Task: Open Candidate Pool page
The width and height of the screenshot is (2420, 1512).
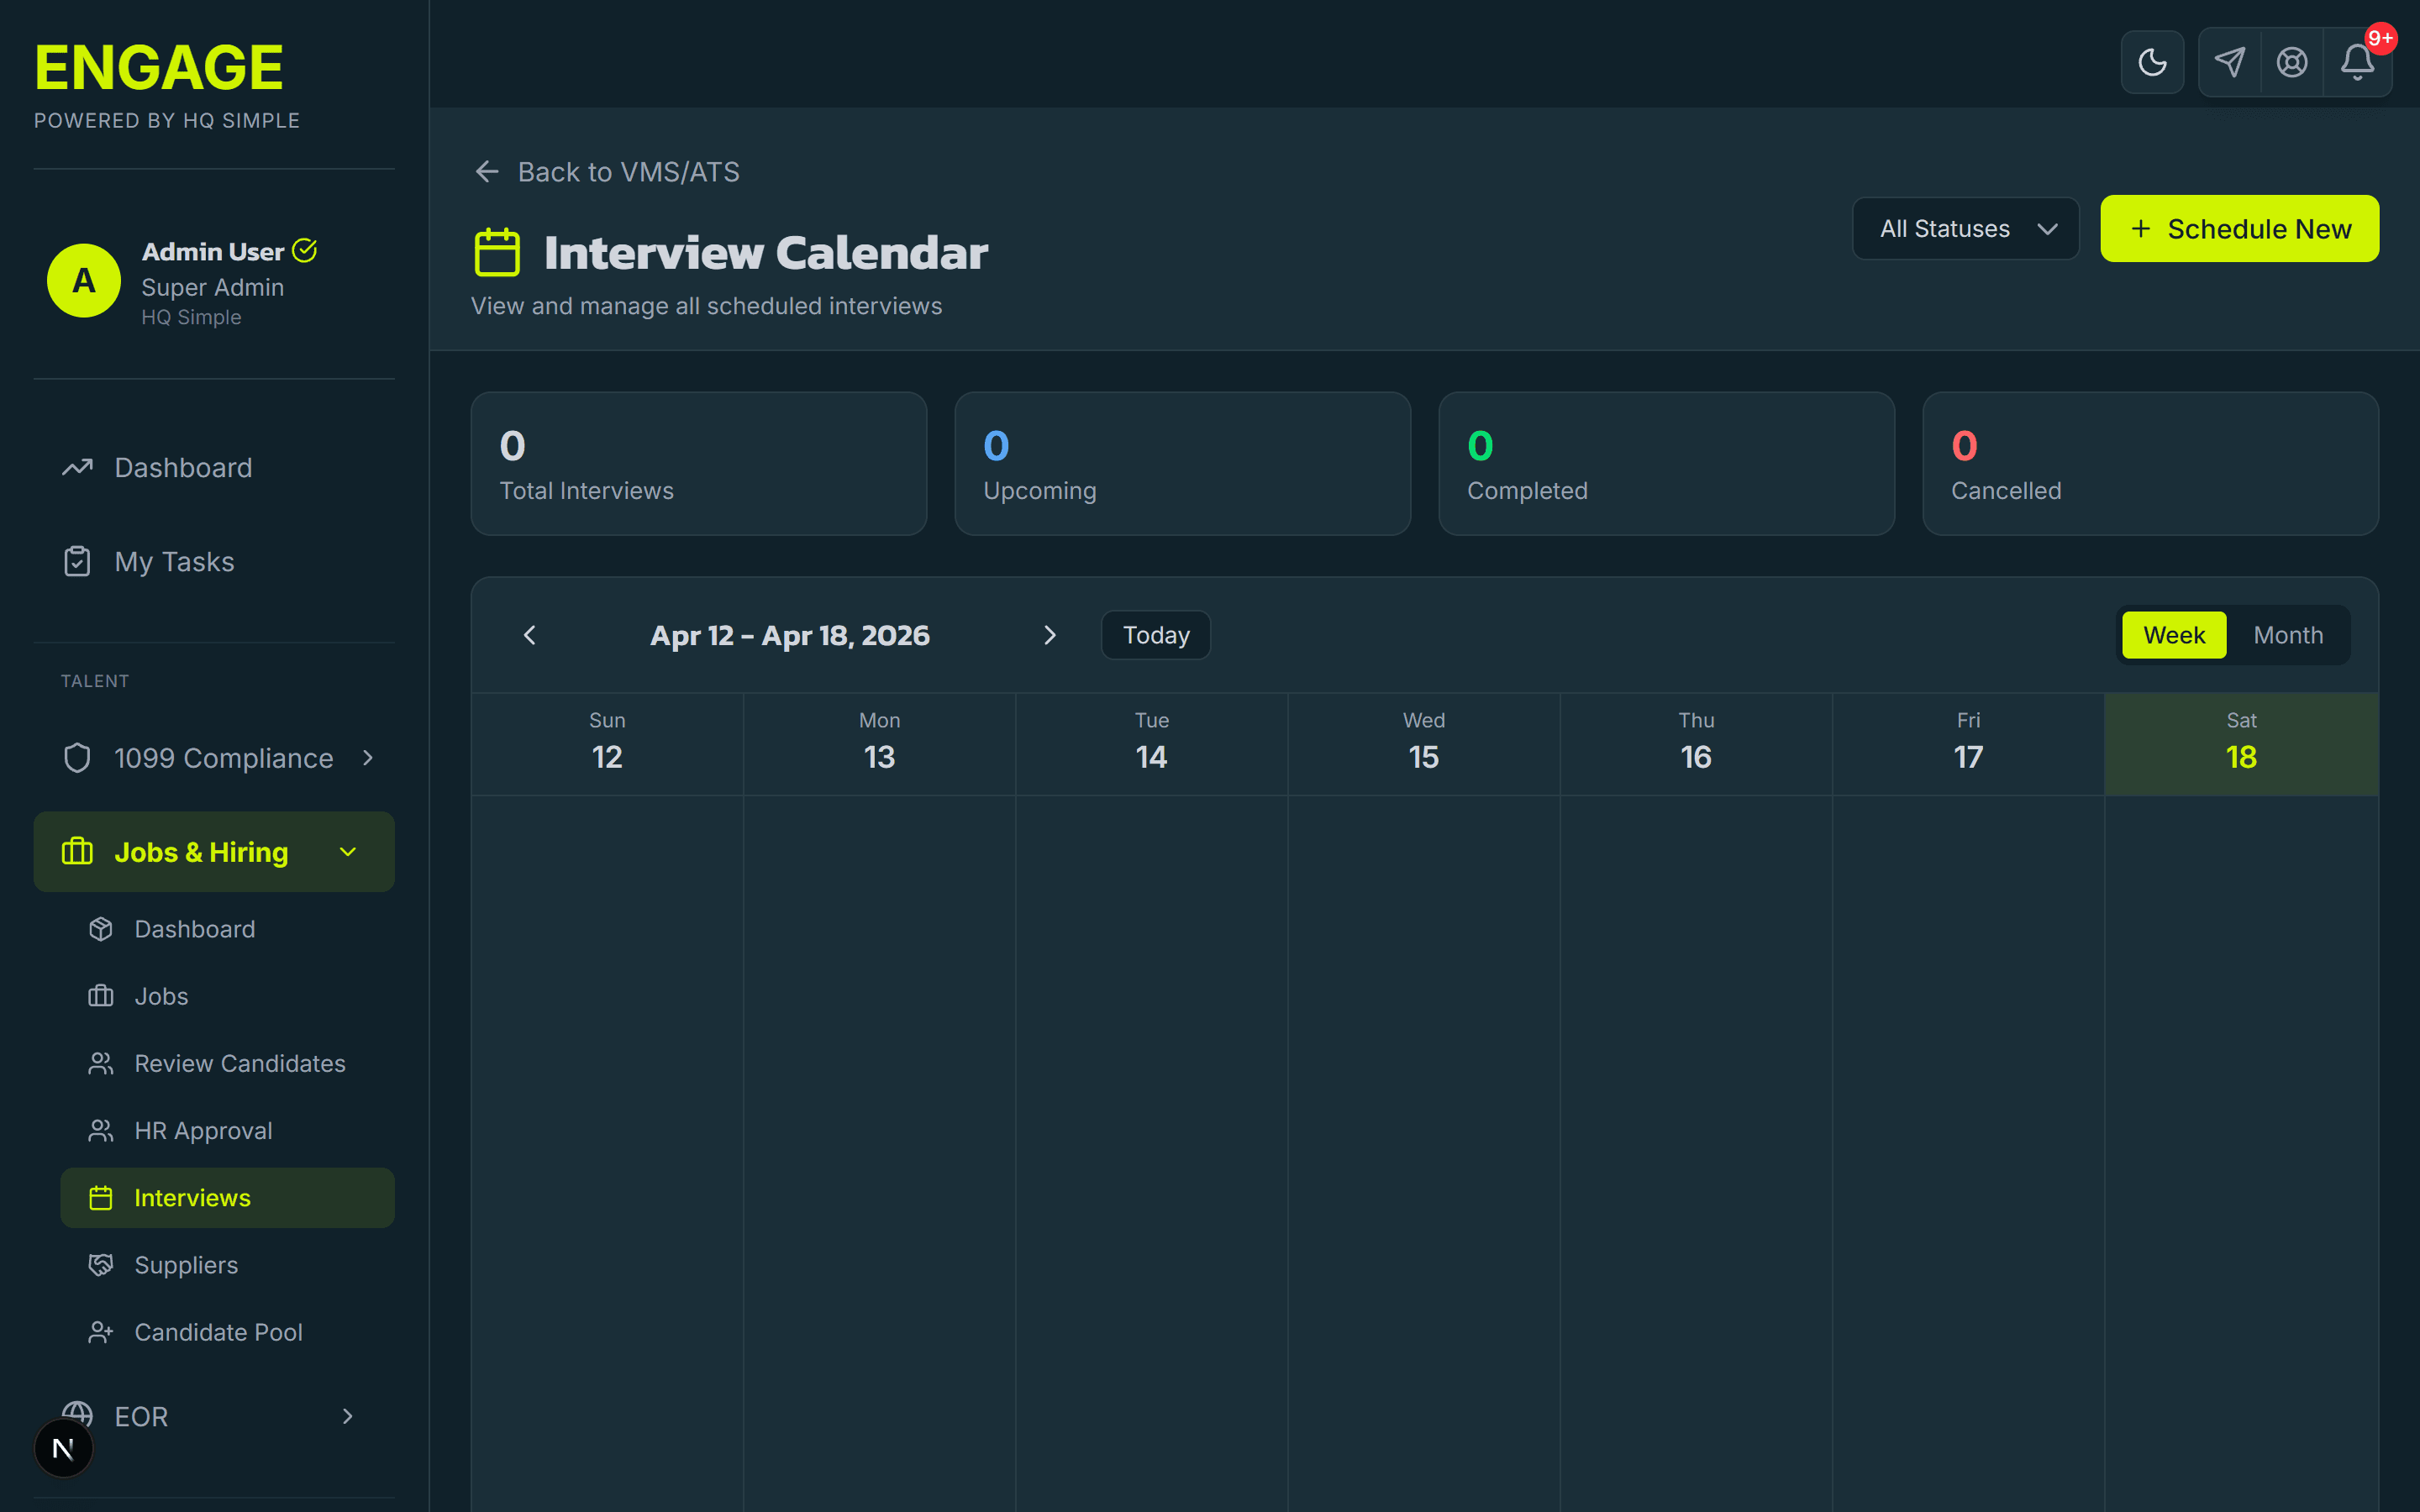Action: [x=228, y=1332]
